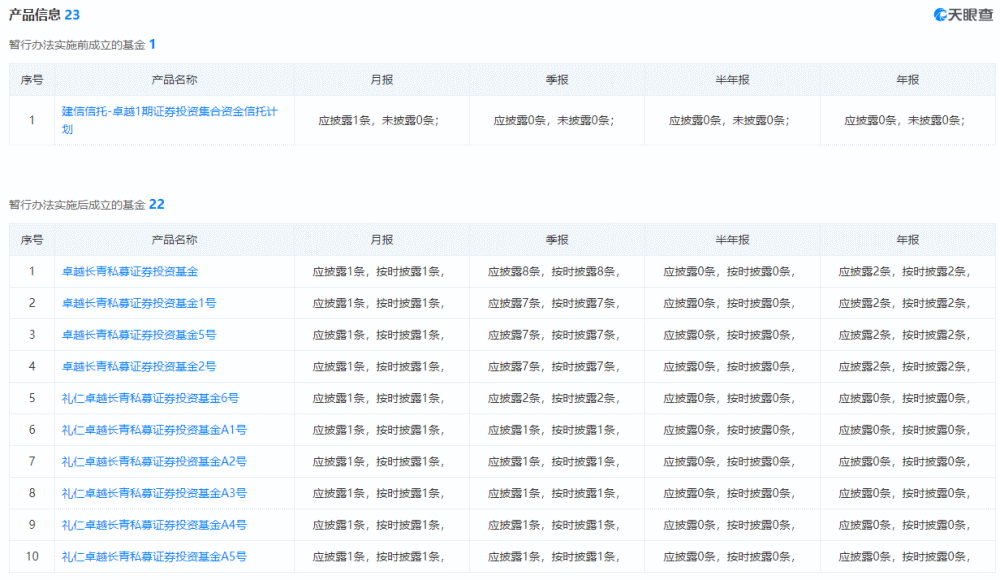Open 卓越长青私募证券投资基金5号 link
Screen dimensions: 1000x580
pos(138,335)
